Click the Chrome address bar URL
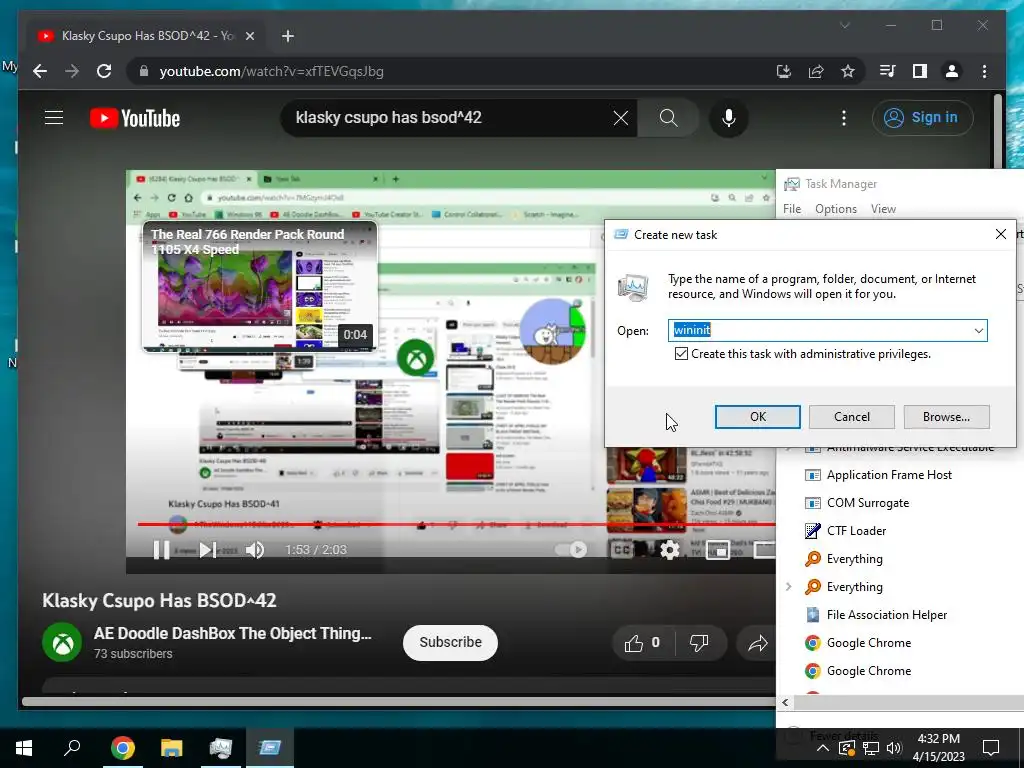This screenshot has height=768, width=1024. 271,71
